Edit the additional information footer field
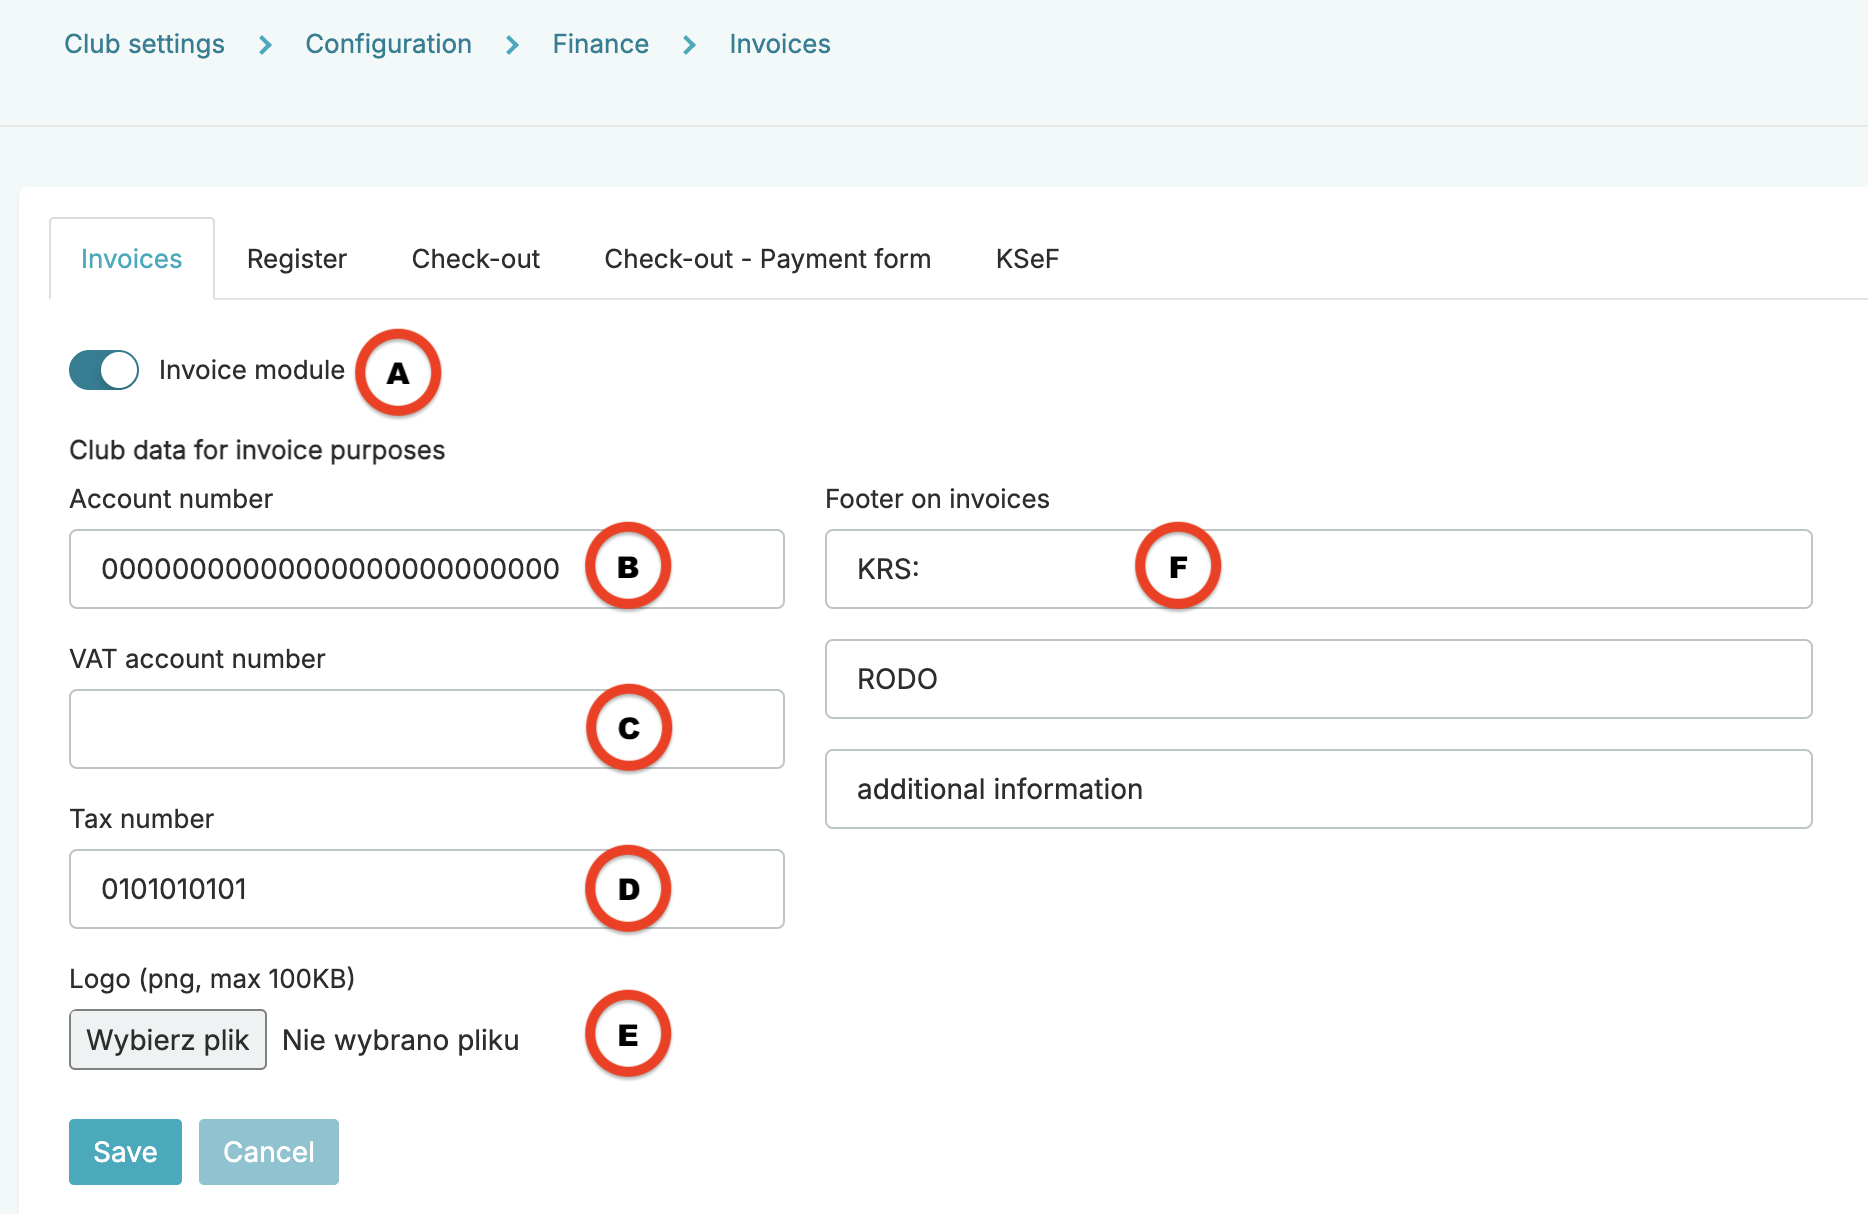Screen dimensions: 1868x1214 pyautogui.click(x=1318, y=789)
